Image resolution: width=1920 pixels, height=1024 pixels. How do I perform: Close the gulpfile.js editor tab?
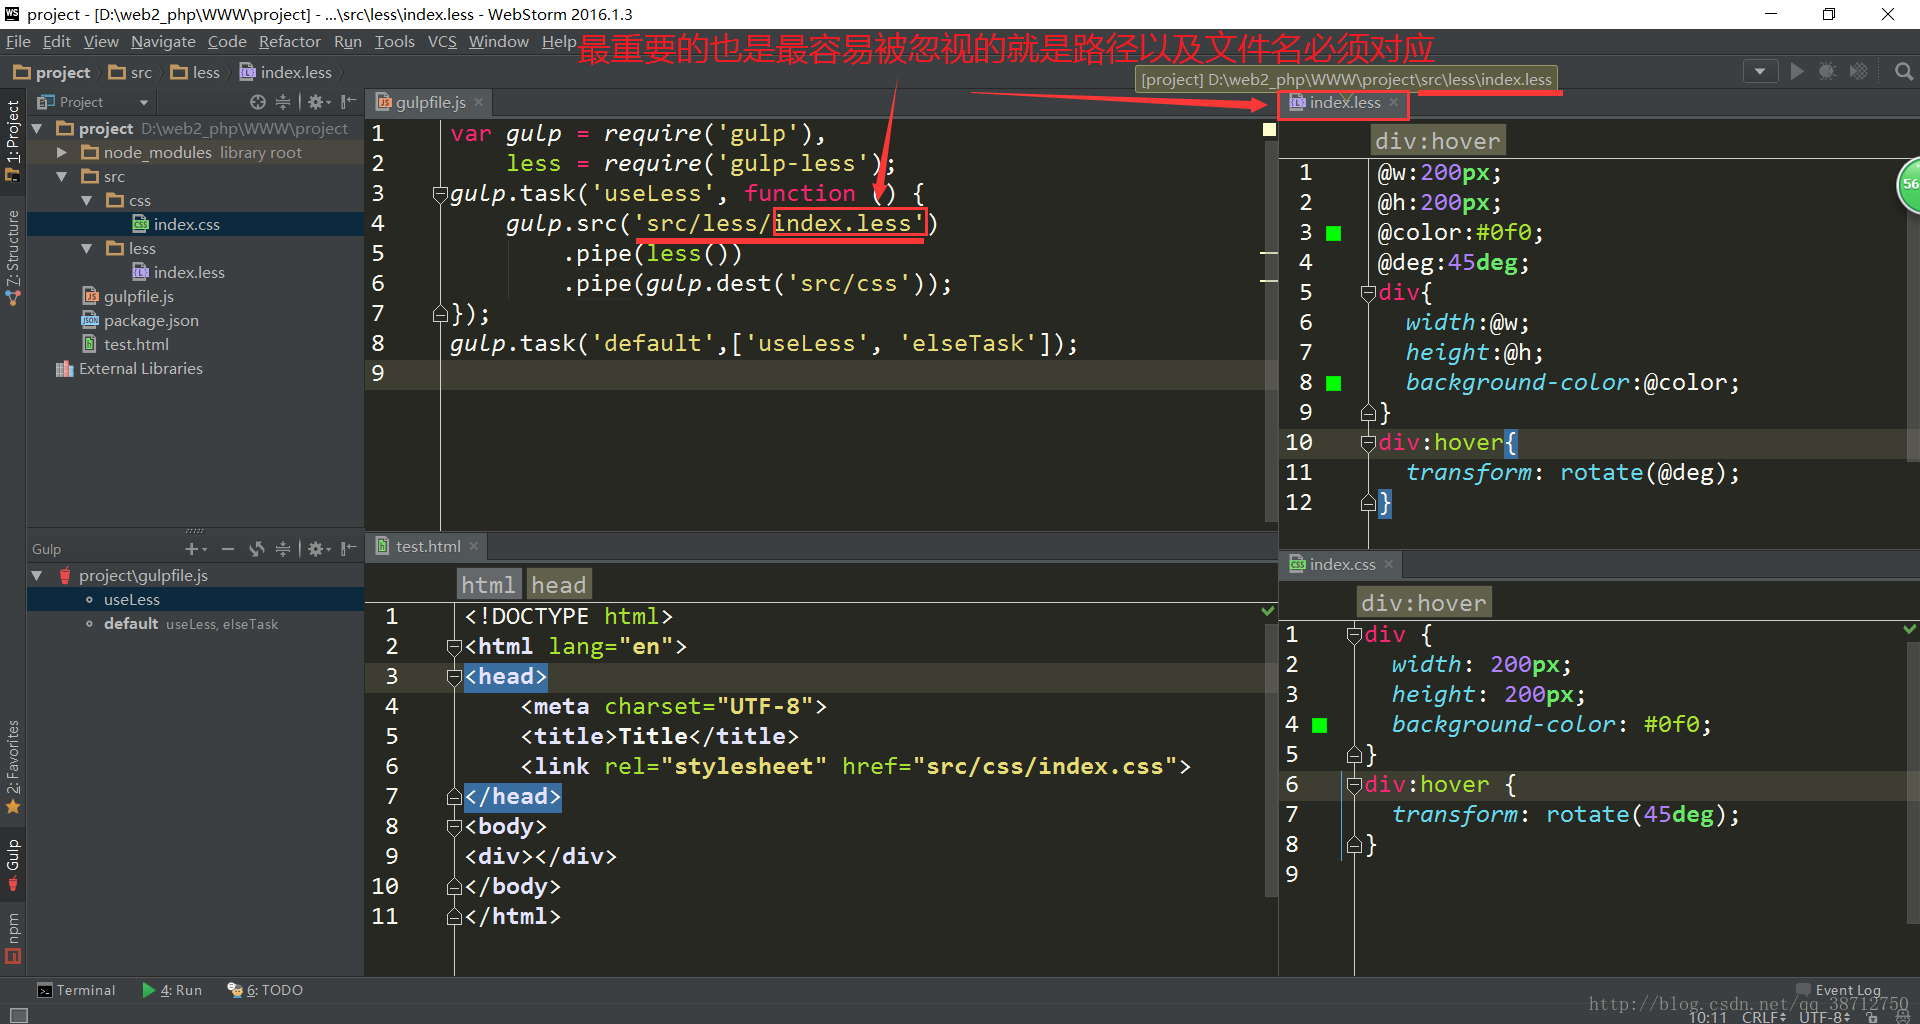[x=479, y=102]
